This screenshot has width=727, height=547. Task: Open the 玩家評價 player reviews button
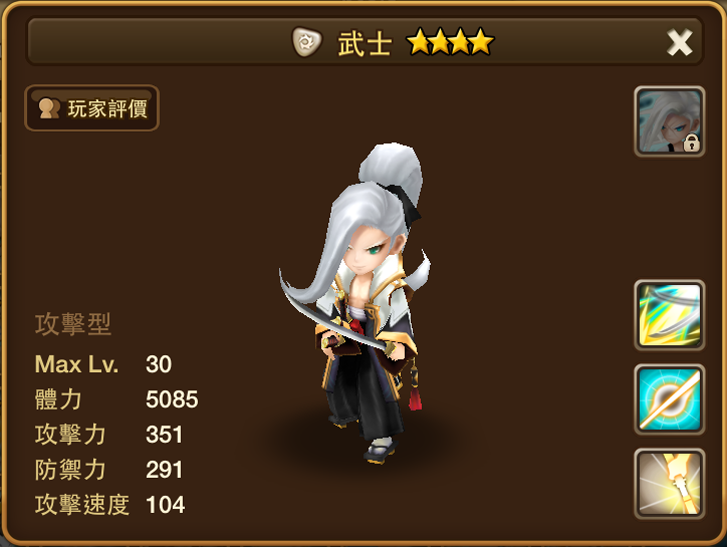(x=92, y=108)
